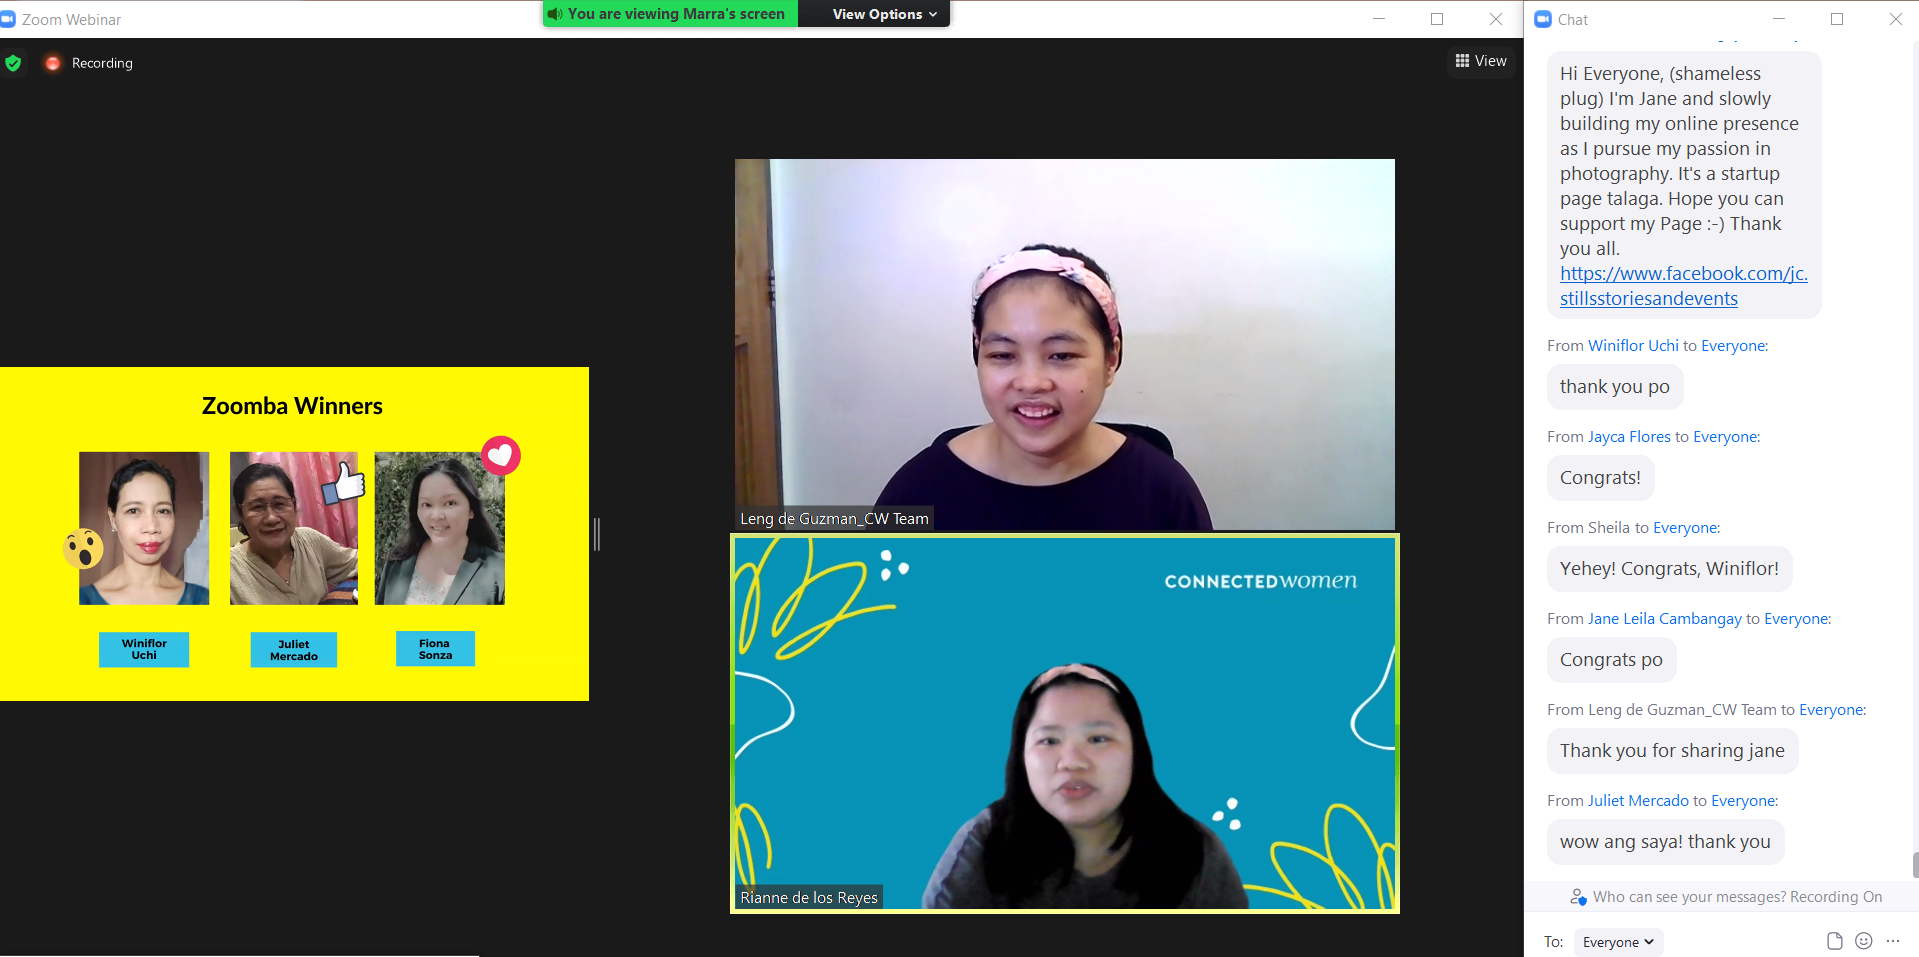Click the green encryption shield icon
This screenshot has width=1919, height=957.
pos(13,63)
